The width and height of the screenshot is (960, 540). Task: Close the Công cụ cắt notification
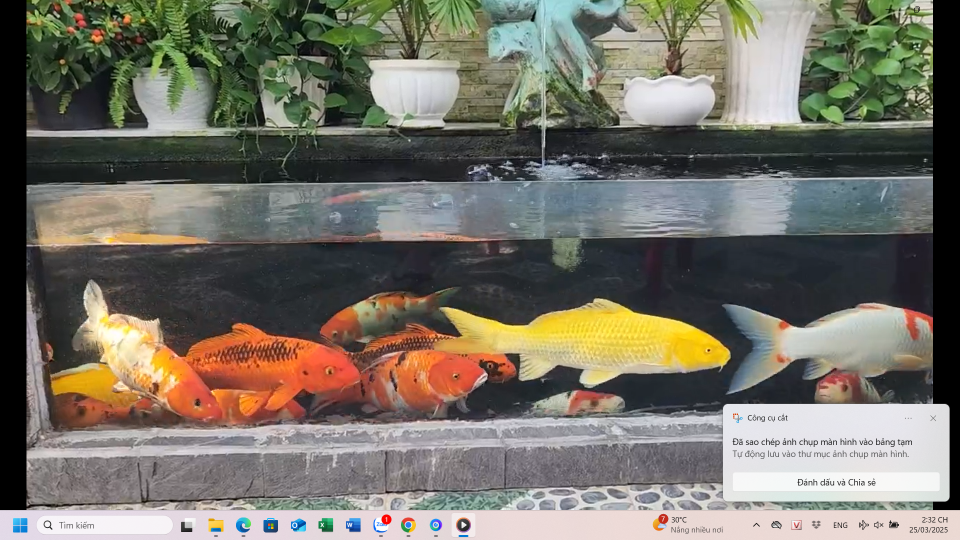click(932, 418)
